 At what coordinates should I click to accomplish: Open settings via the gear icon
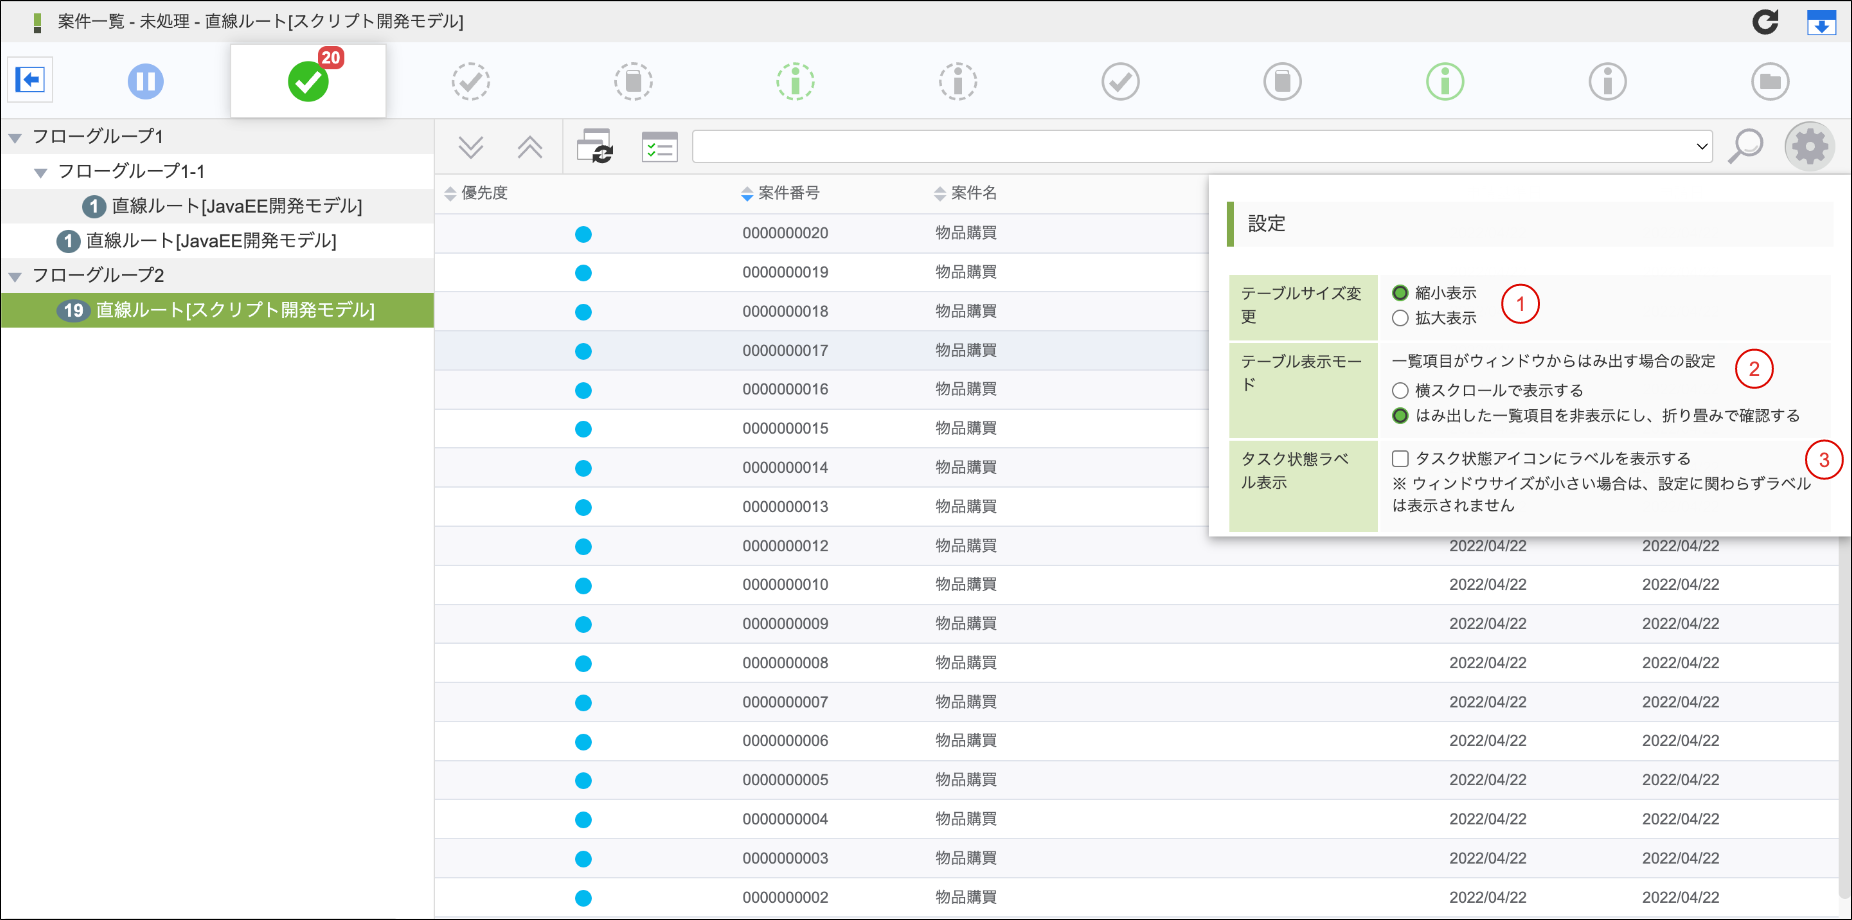(x=1810, y=147)
